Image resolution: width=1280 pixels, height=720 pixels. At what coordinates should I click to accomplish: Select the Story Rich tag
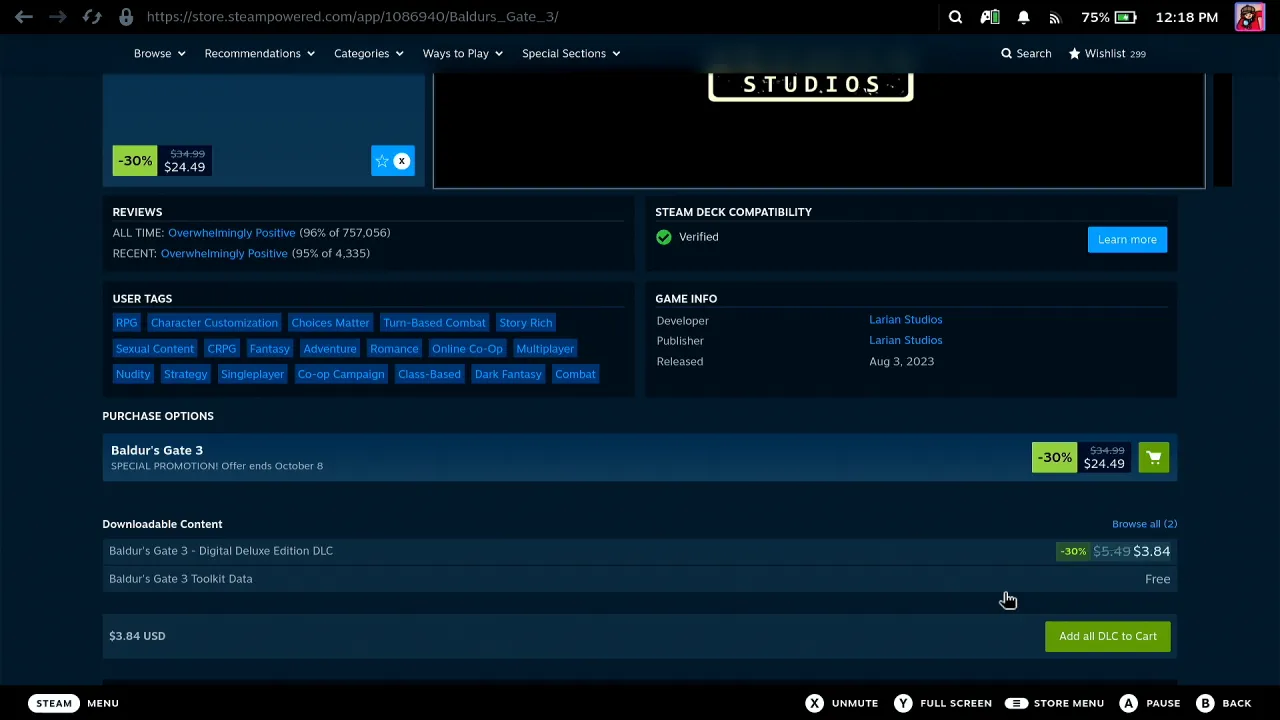point(525,323)
